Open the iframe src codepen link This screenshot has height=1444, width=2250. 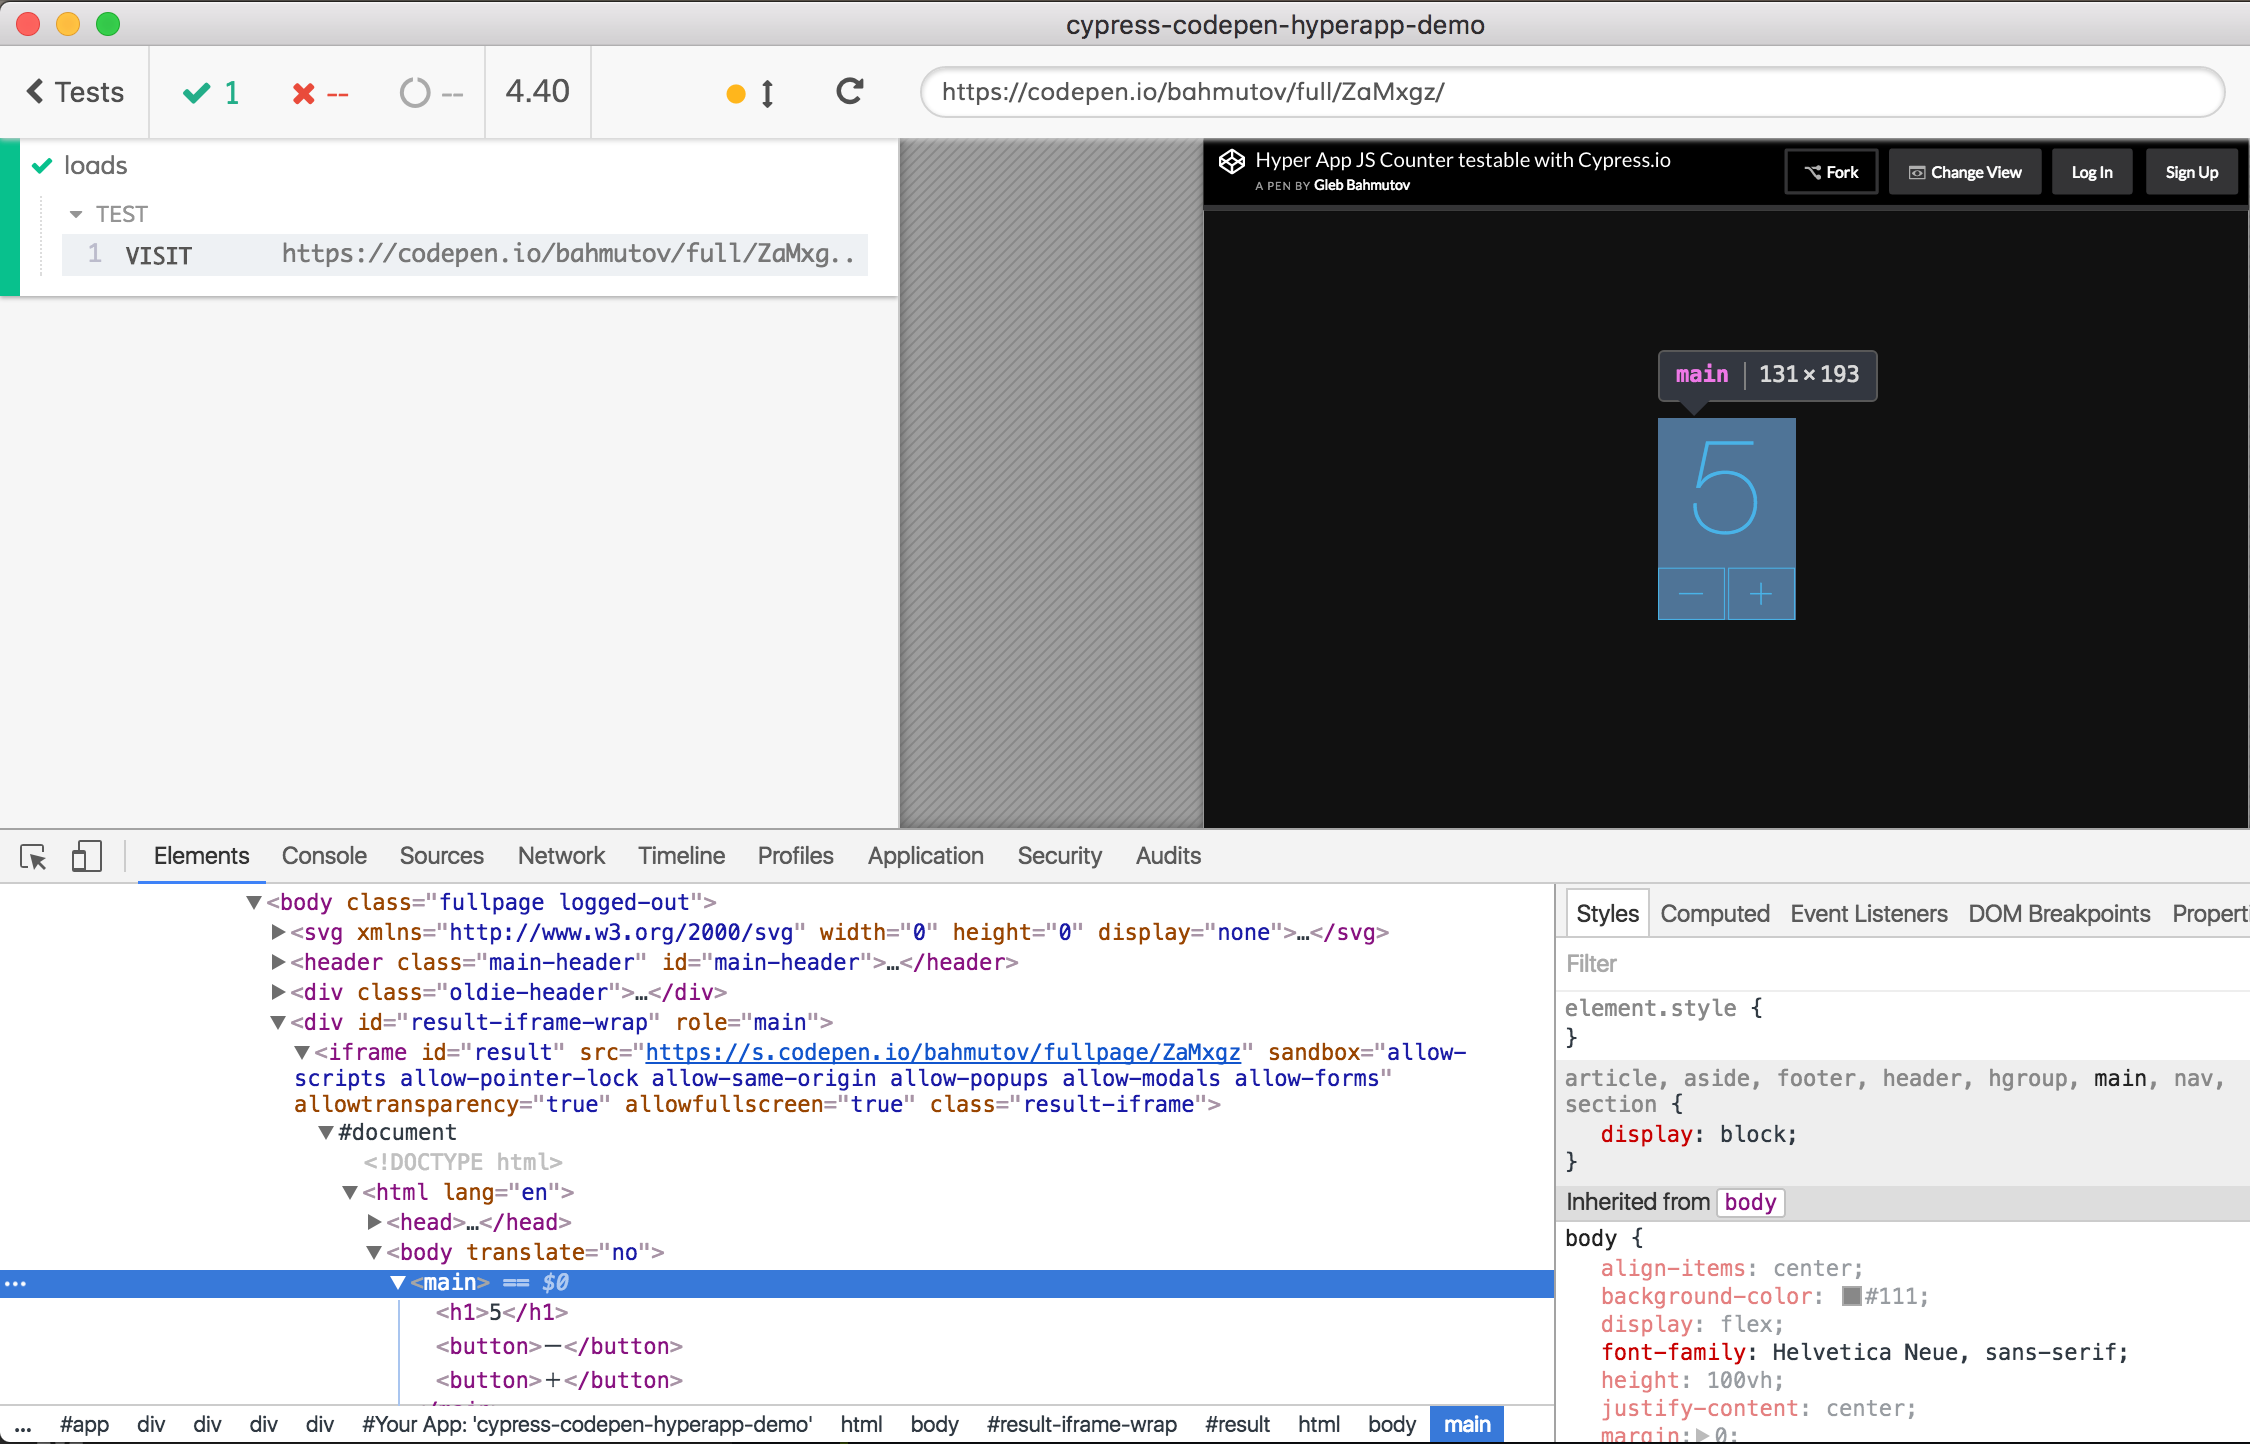tap(942, 1052)
